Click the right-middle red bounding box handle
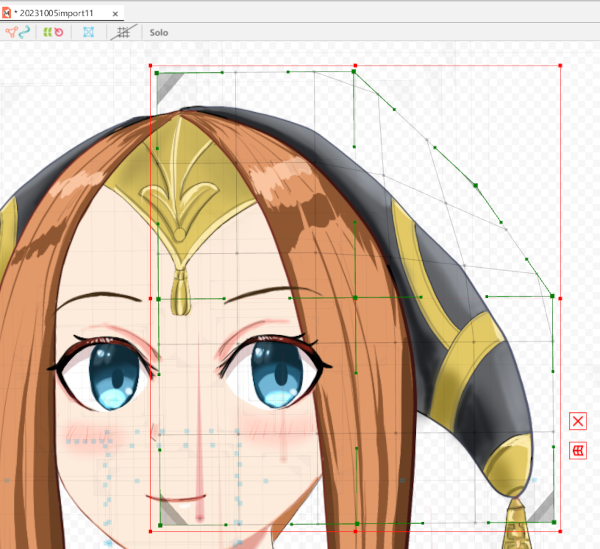 [x=560, y=298]
